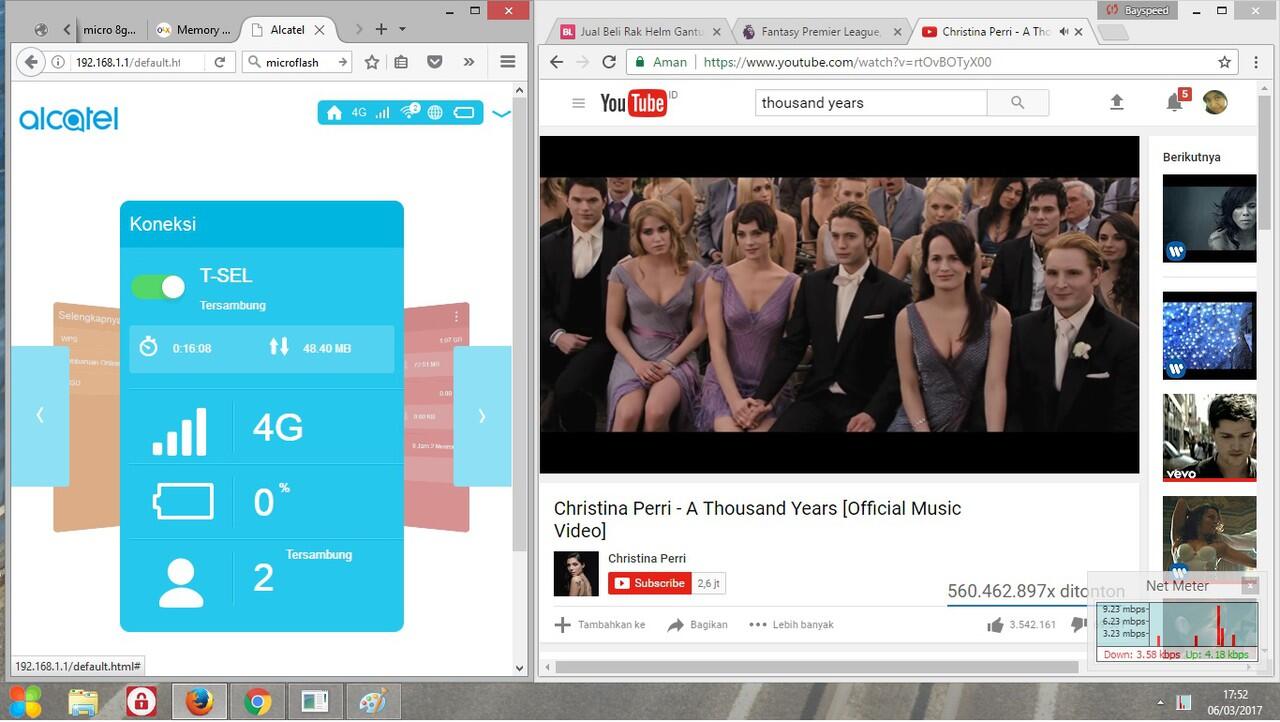This screenshot has width=1280, height=722.
Task: Go back in Firefox
Action: tap(31, 62)
